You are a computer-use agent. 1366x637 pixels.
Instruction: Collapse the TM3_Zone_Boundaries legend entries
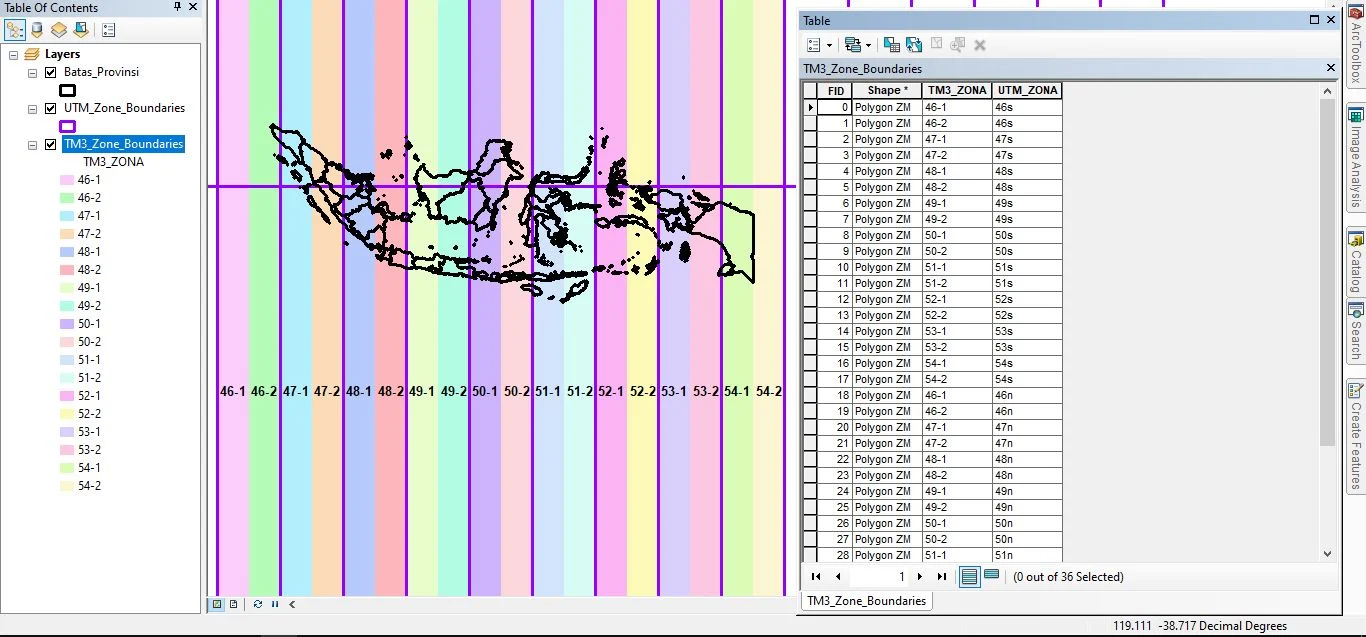34,143
